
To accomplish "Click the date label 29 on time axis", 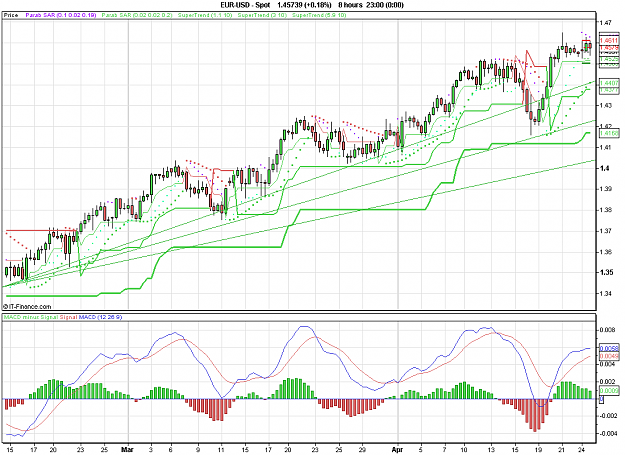I will point(362,450).
